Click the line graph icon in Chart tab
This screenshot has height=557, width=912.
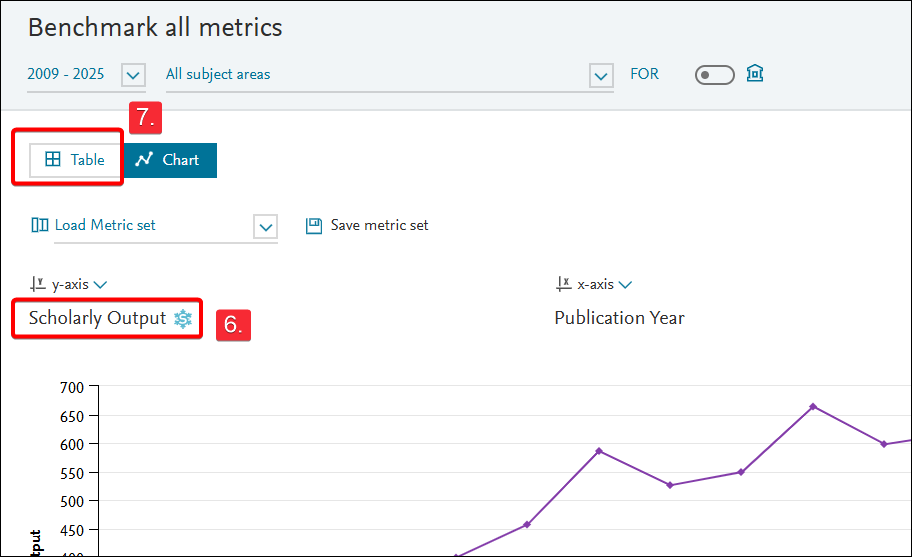click(x=145, y=160)
